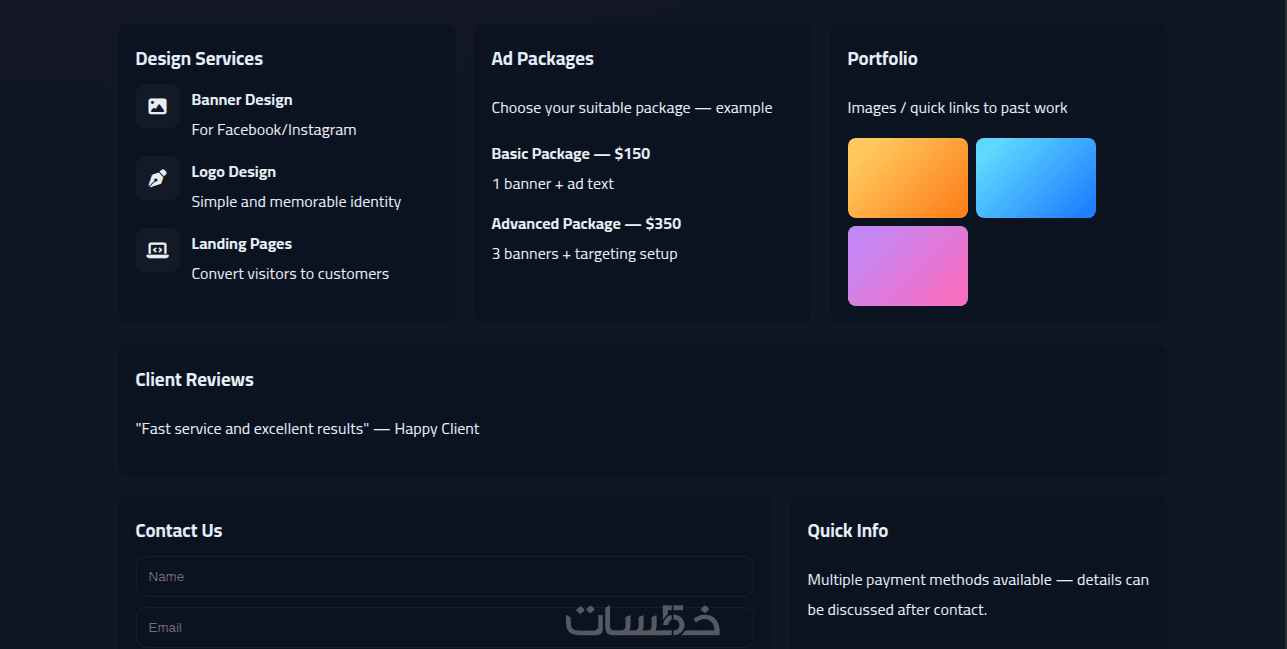The image size is (1287, 649).
Task: Click the Design Services heading
Action: pyautogui.click(x=199, y=59)
